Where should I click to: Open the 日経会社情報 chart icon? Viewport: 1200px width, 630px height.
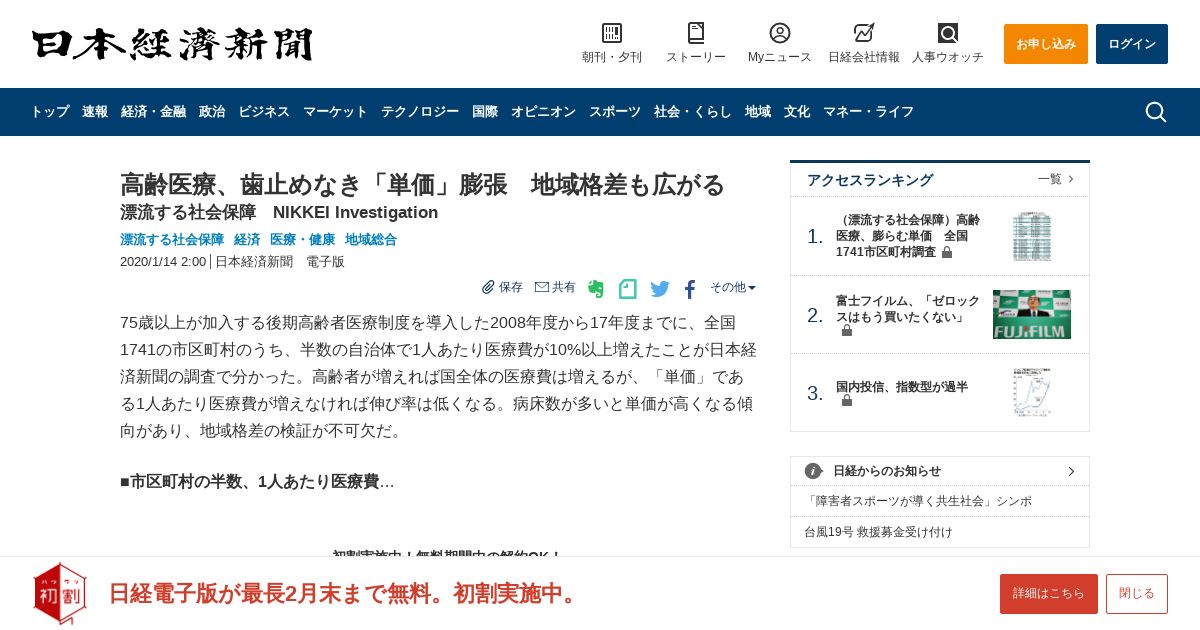pyautogui.click(x=864, y=33)
